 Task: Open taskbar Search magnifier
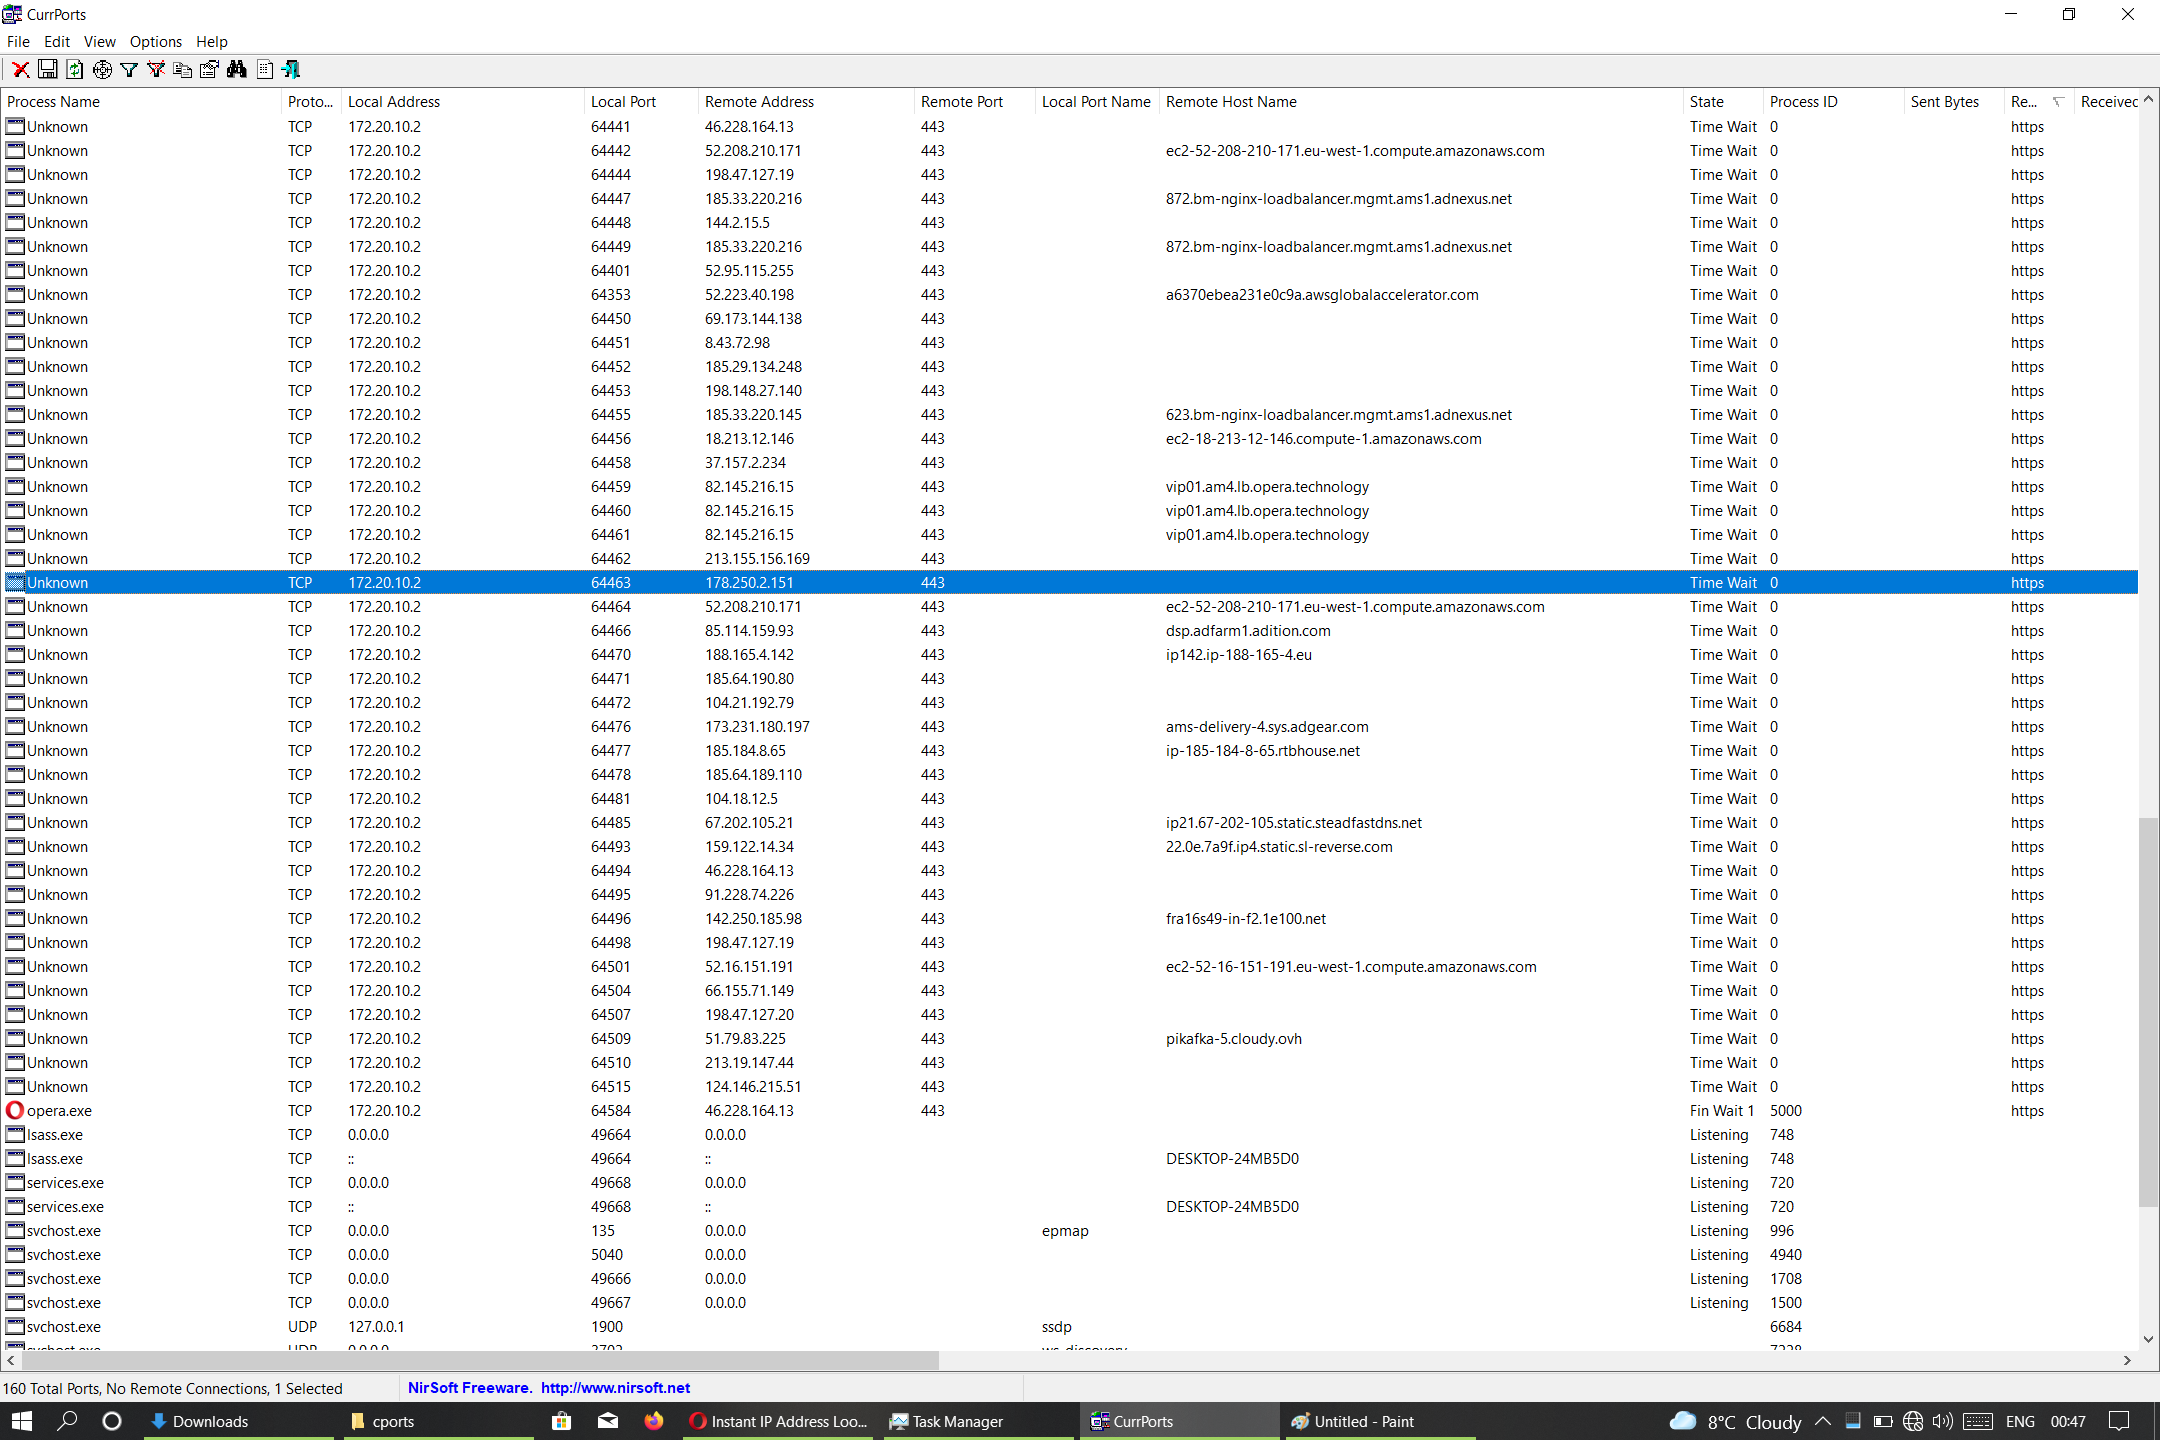click(67, 1421)
